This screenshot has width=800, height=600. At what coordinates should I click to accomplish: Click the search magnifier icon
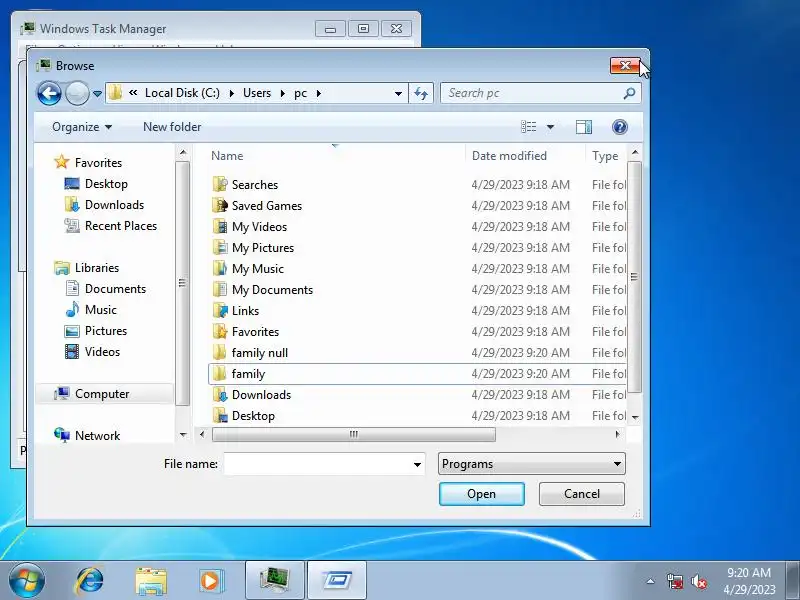630,93
